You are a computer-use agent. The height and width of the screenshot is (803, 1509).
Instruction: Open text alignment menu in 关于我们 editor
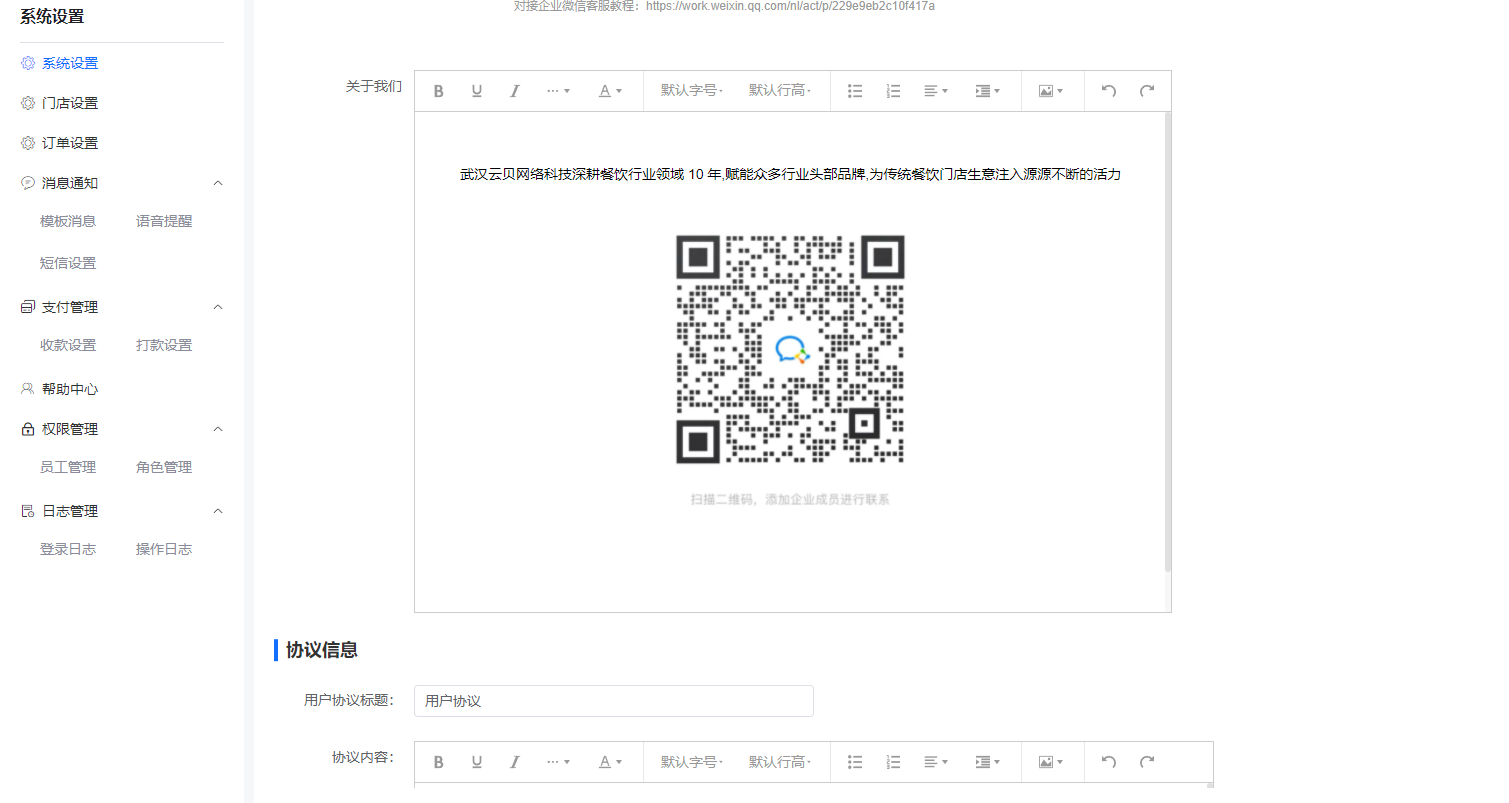(x=936, y=91)
